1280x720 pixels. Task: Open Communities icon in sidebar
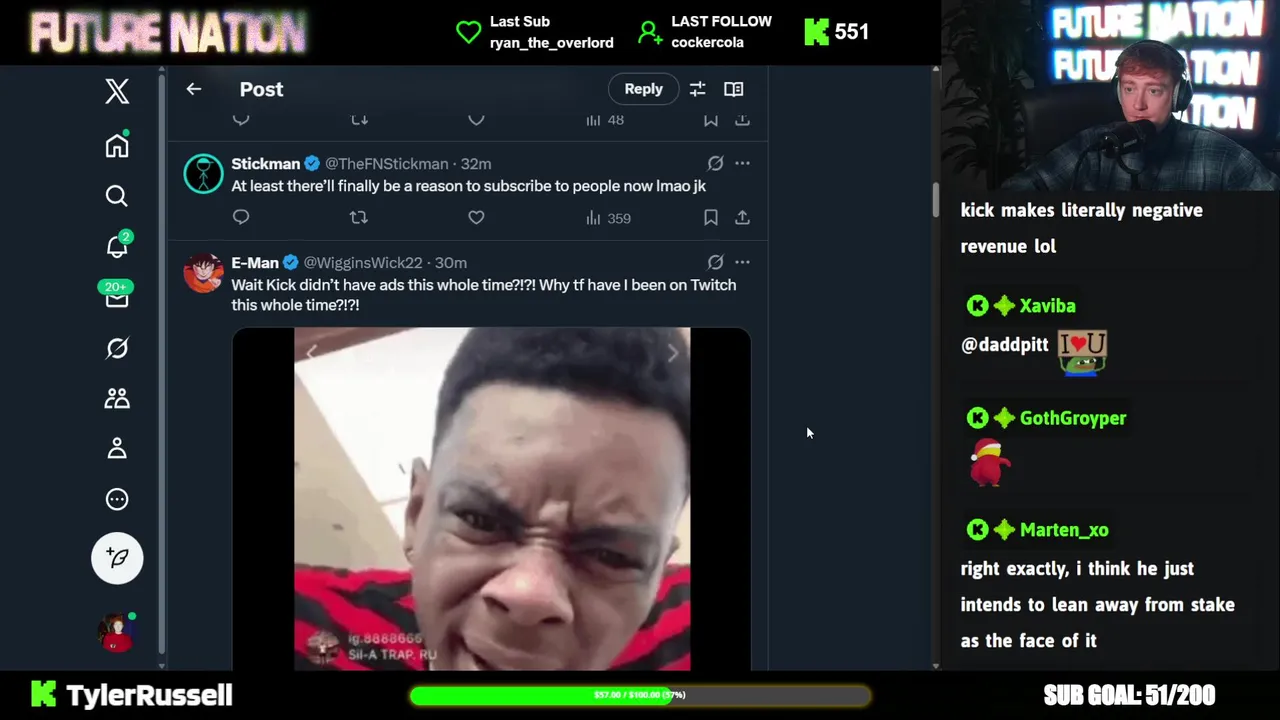117,398
